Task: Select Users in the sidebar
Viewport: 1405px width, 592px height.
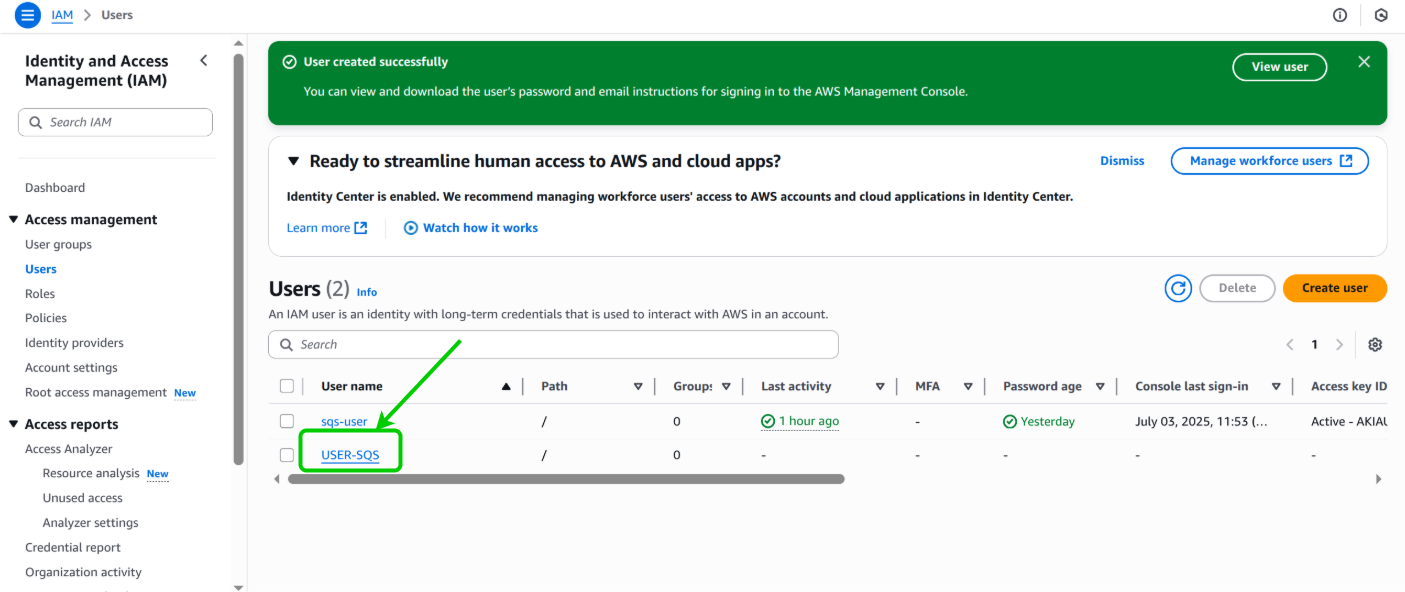Action: (41, 269)
